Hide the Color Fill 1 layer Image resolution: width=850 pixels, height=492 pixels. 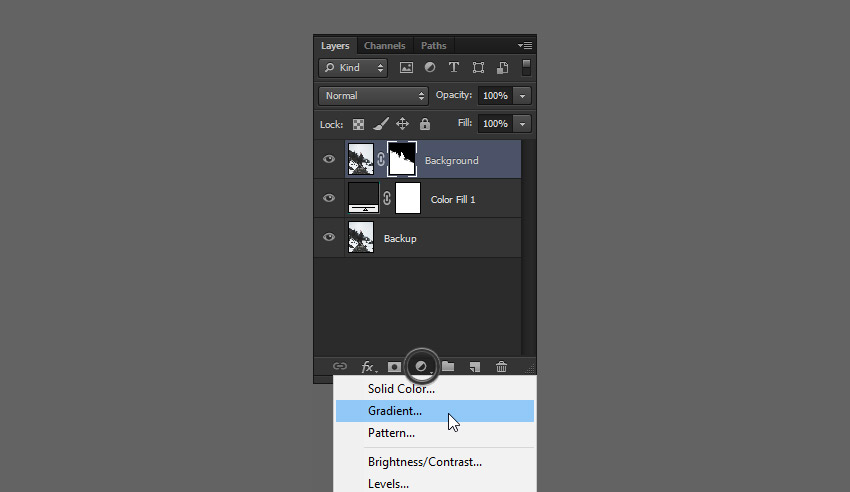point(329,198)
